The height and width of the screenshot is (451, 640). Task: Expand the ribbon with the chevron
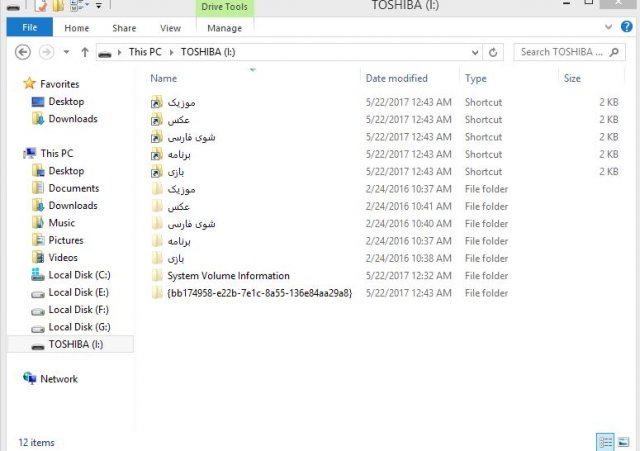click(608, 27)
